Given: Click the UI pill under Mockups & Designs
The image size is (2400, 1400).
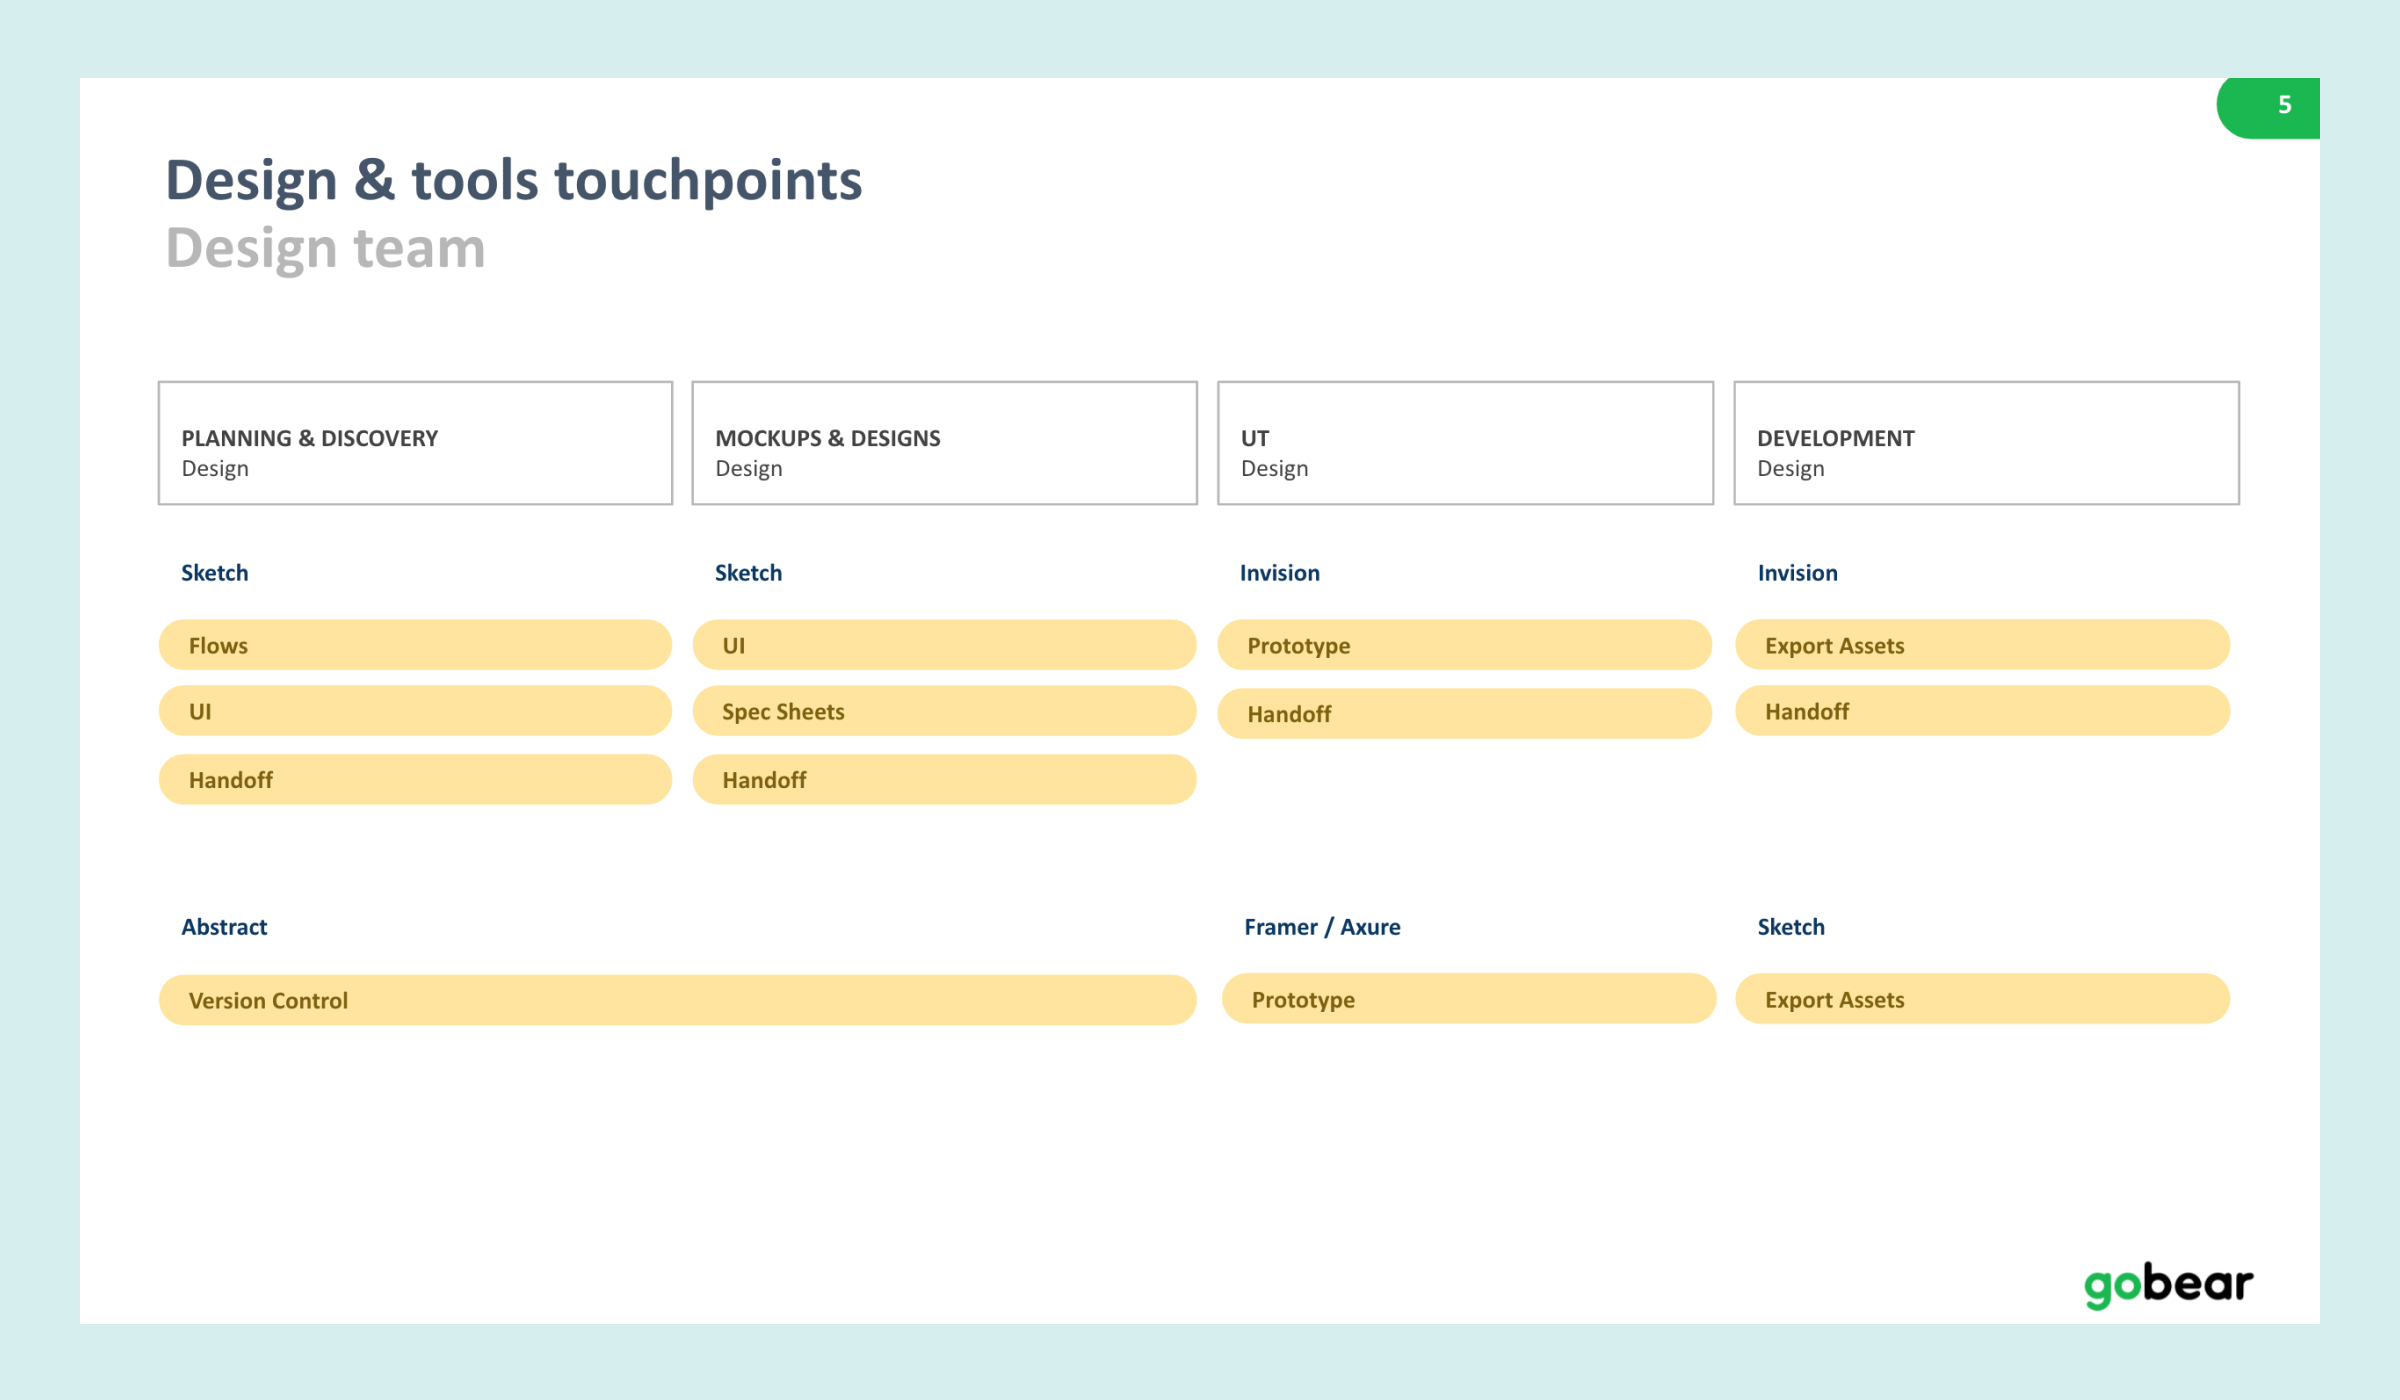Looking at the screenshot, I should (x=944, y=645).
